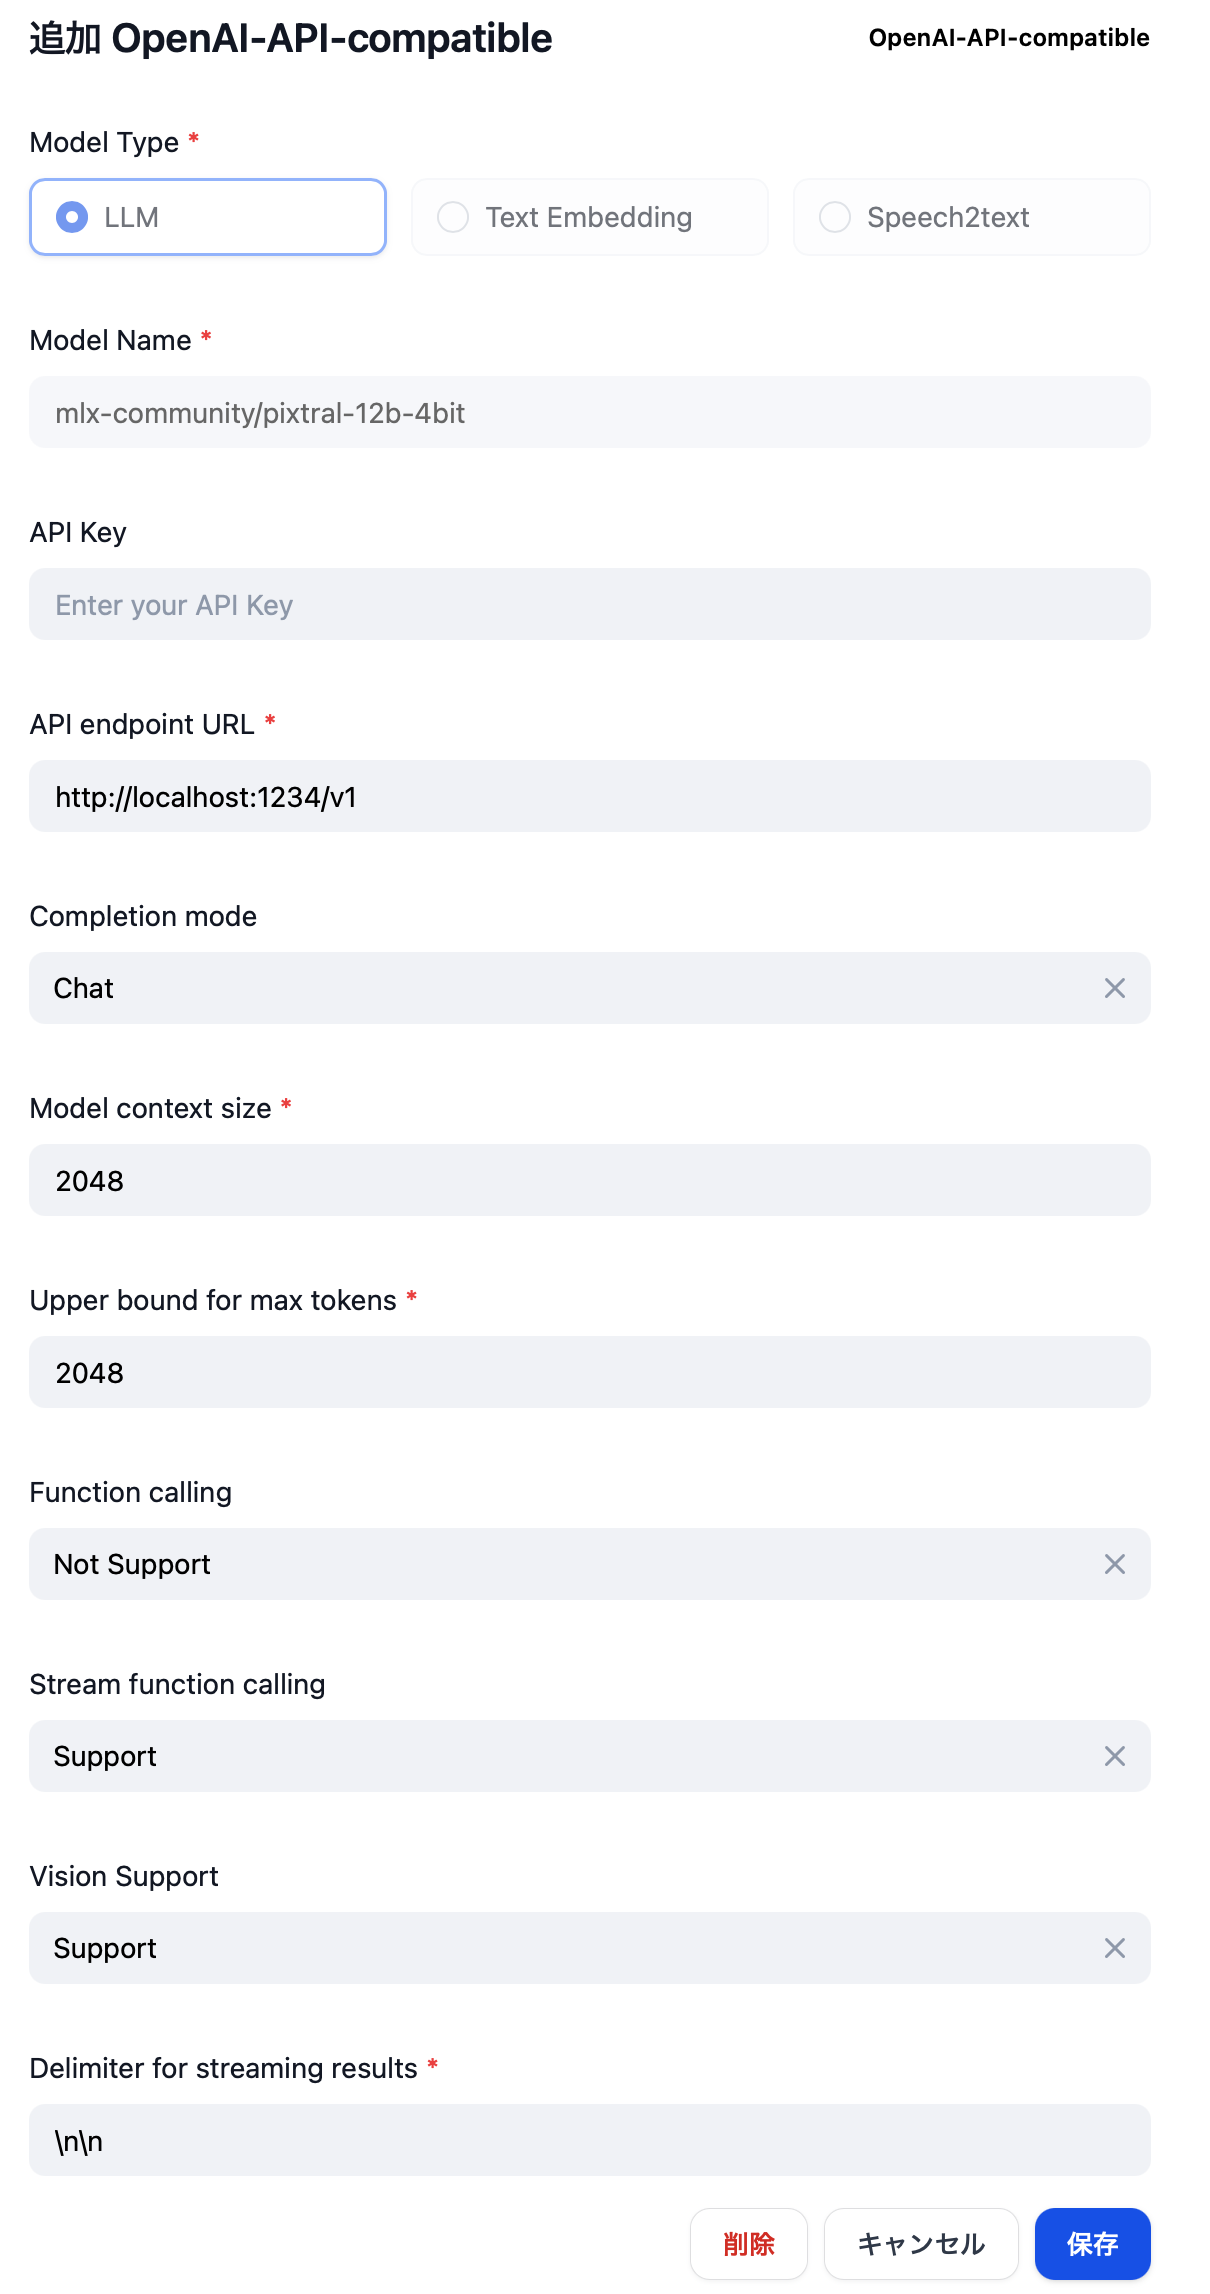Expand the Stream function calling dropdown
This screenshot has width=1210, height=2294.
point(560,1756)
